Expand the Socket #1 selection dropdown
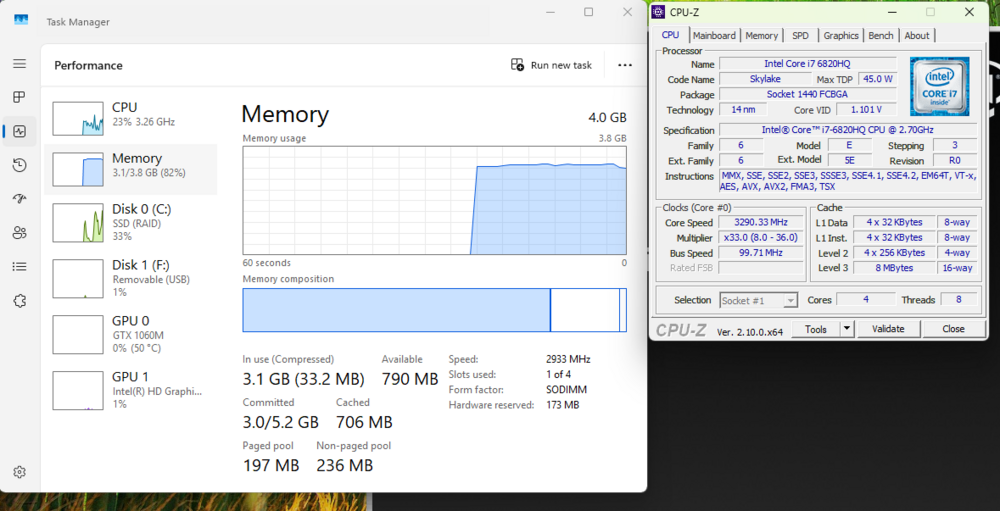The image size is (1000, 511). (x=790, y=300)
